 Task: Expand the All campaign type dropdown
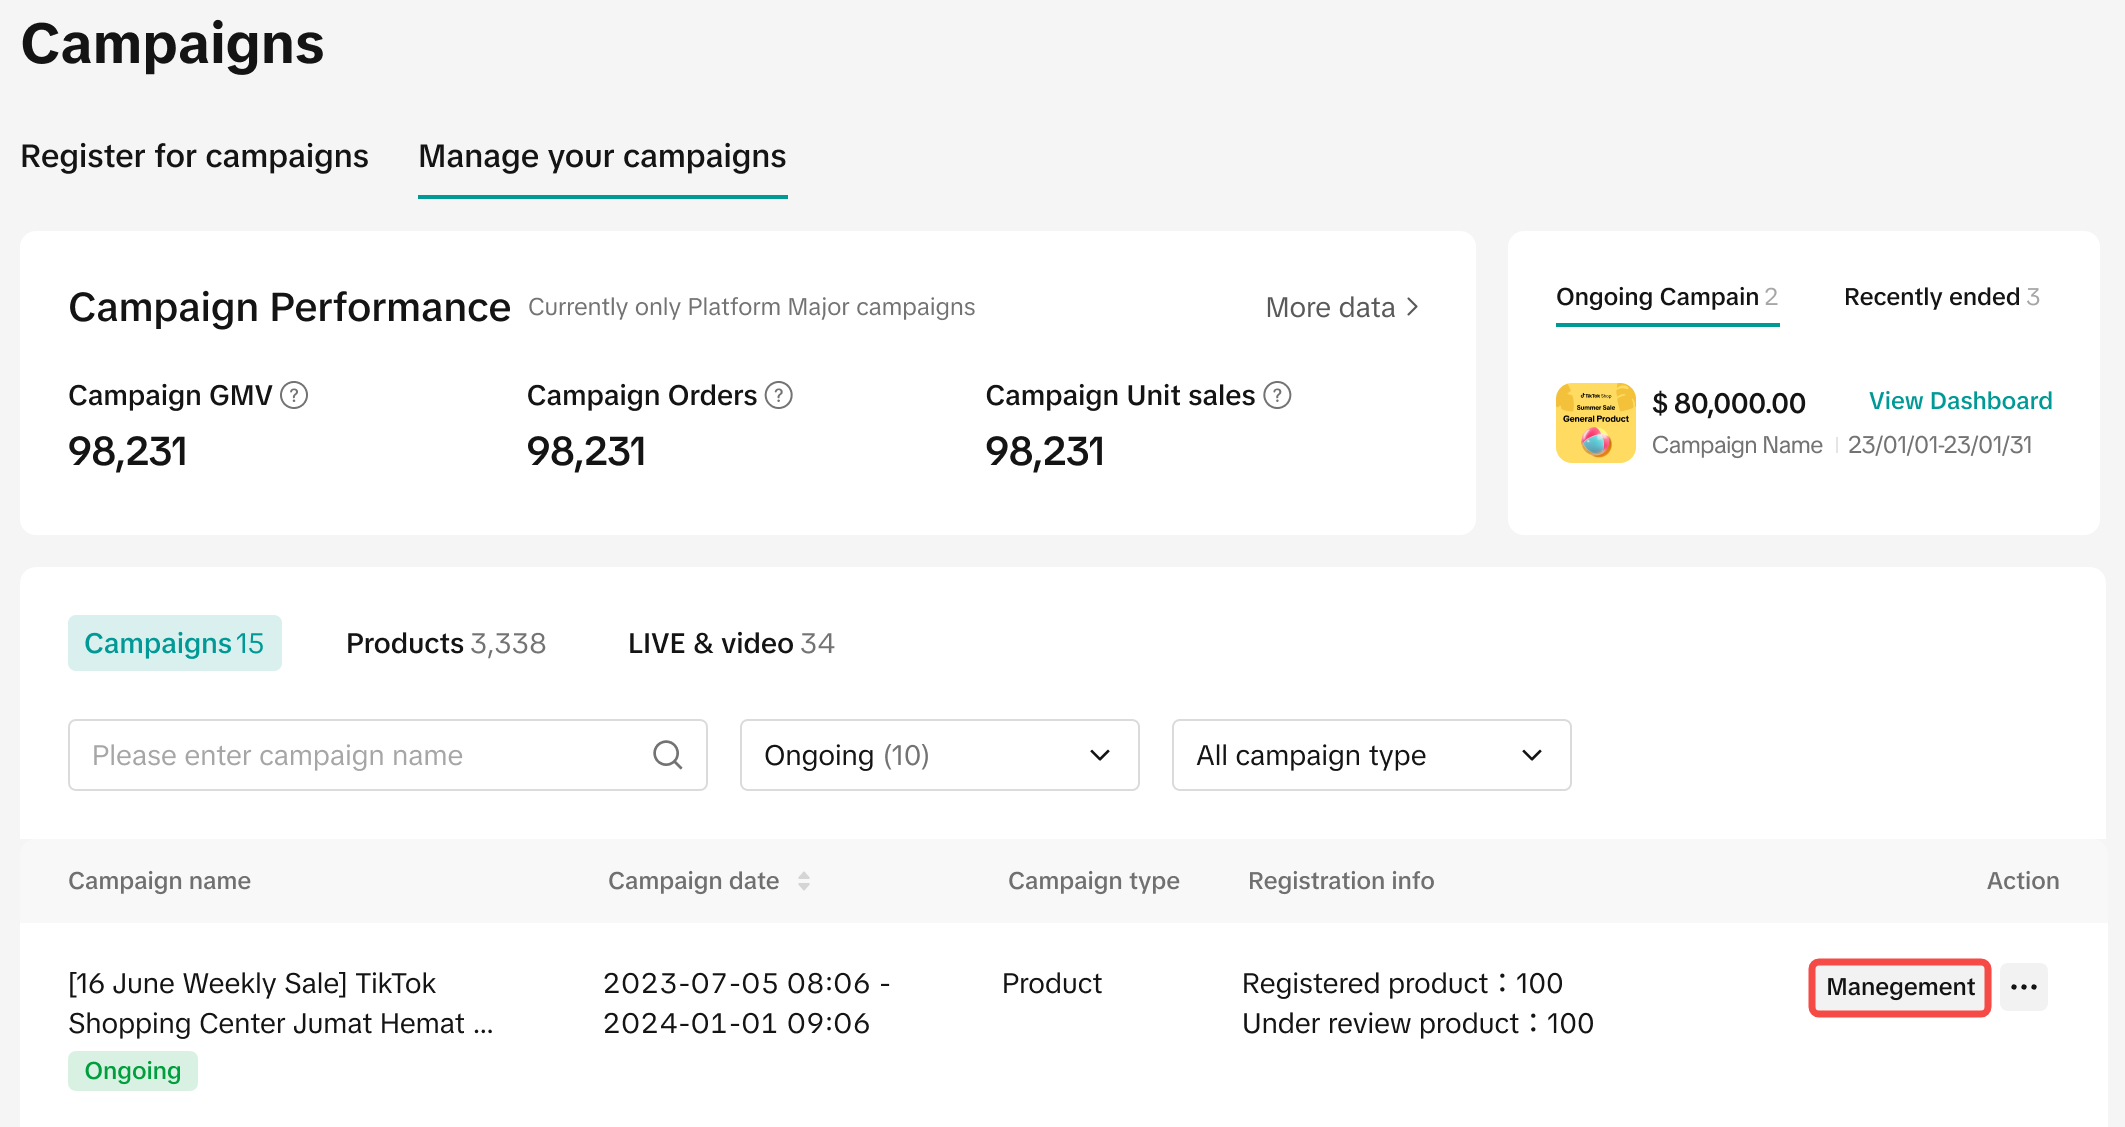(x=1371, y=755)
